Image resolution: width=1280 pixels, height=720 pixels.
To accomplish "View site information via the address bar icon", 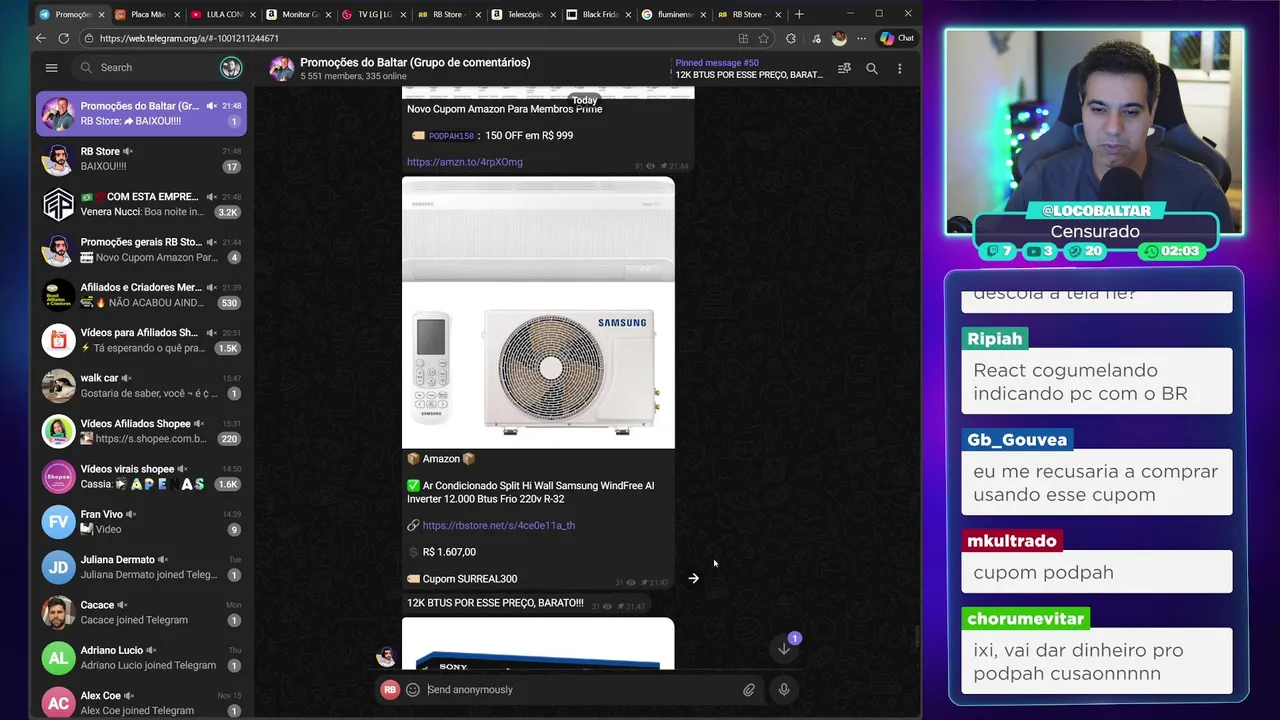I will point(89,38).
